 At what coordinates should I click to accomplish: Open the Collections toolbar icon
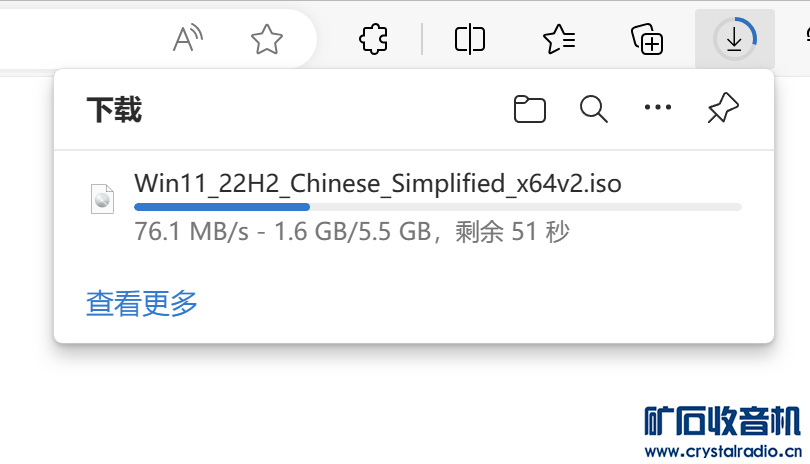click(647, 39)
